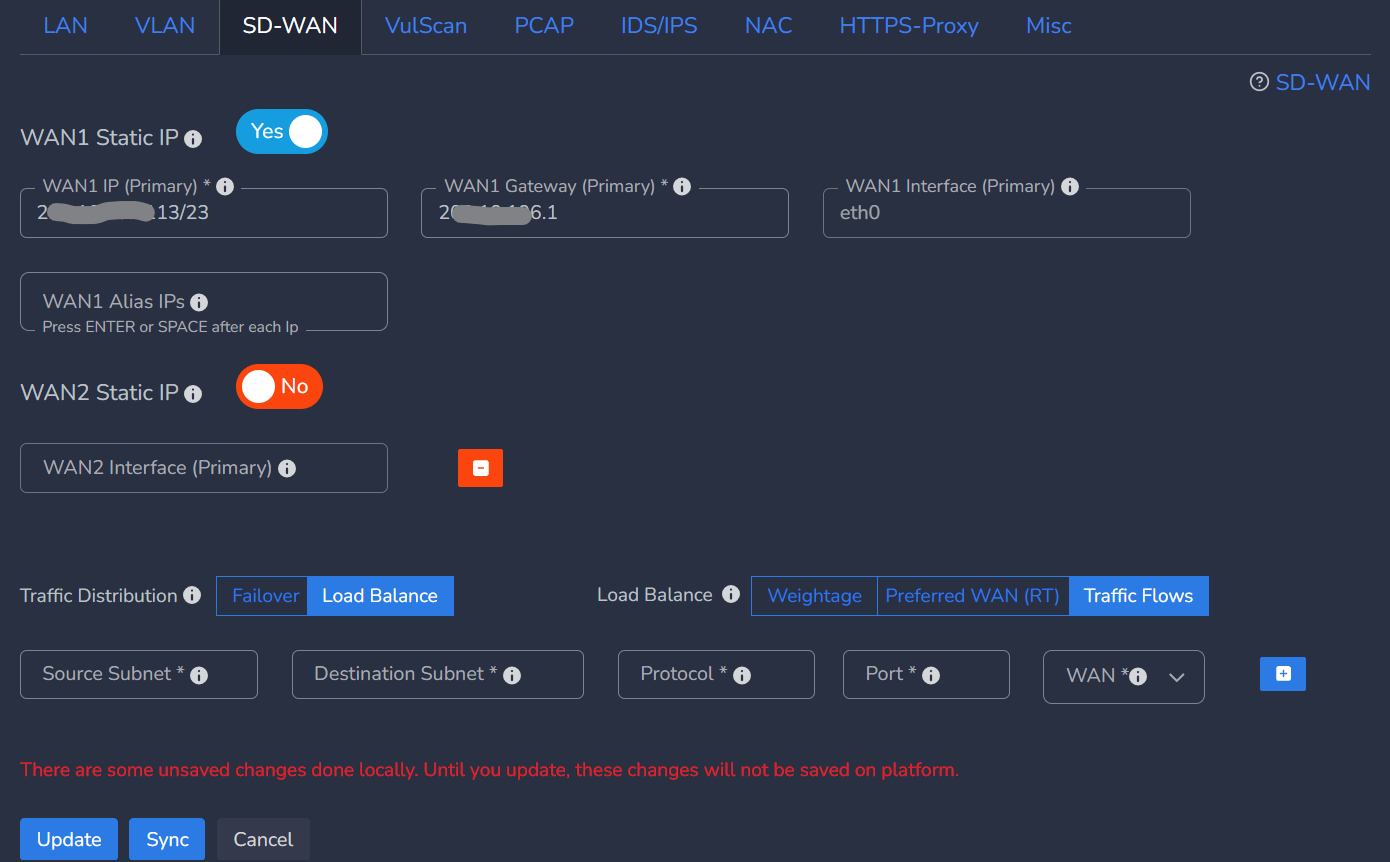
Task: Switch to the IDS/IPS tab
Action: point(658,26)
